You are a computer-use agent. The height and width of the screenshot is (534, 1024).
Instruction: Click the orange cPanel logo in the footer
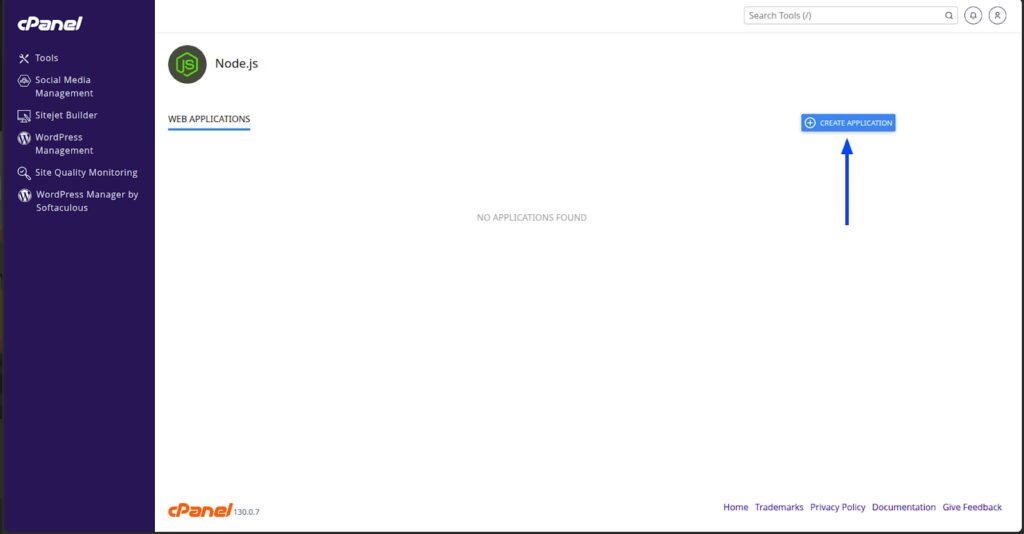point(200,510)
